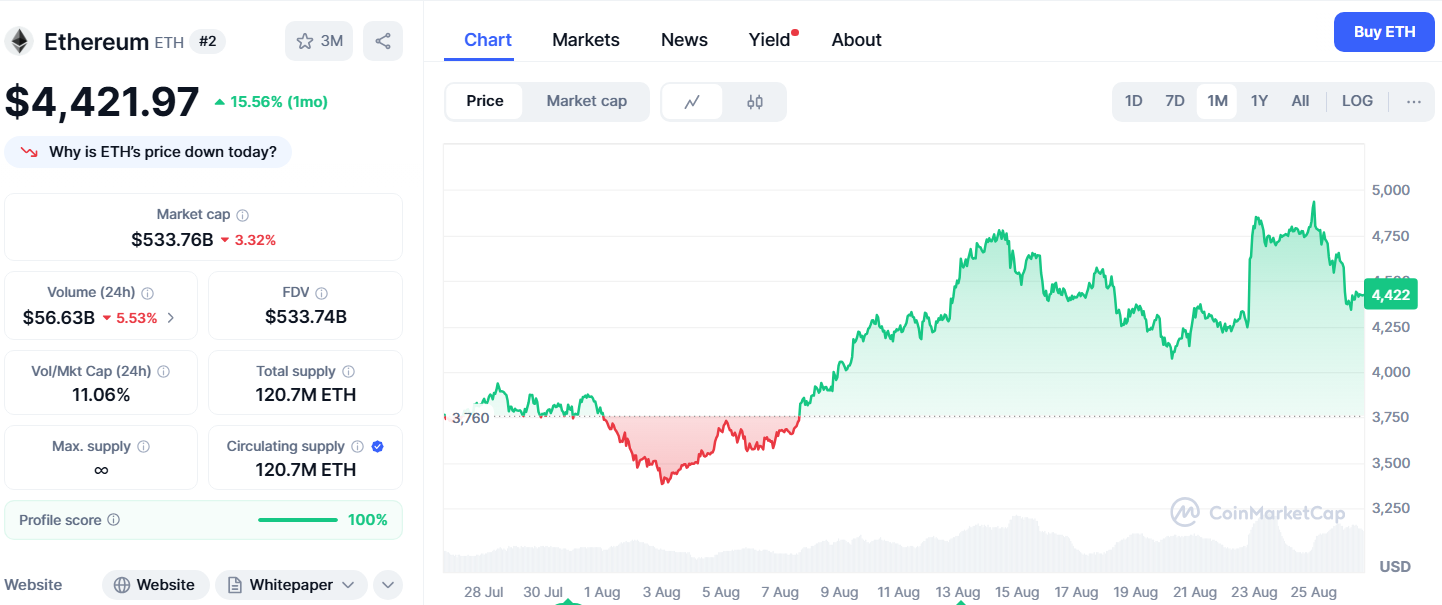Open the Market cap info tooltip
Screen dimensions: 1442x605
click(243, 214)
